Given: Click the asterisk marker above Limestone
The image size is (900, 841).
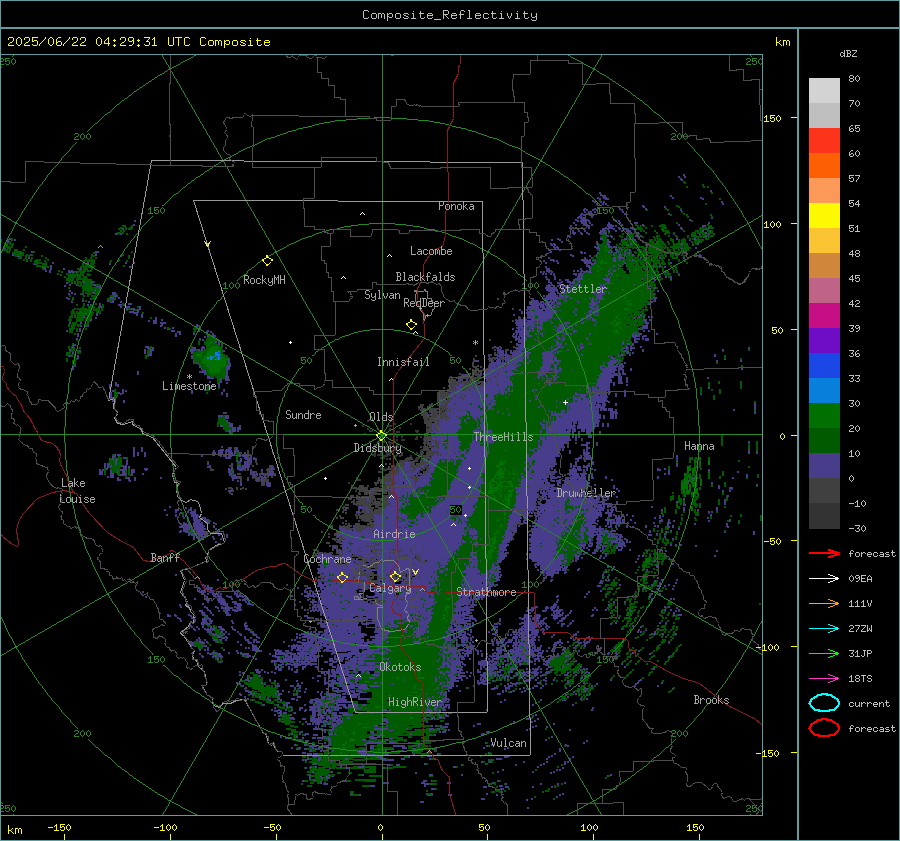Looking at the screenshot, I should tap(189, 377).
